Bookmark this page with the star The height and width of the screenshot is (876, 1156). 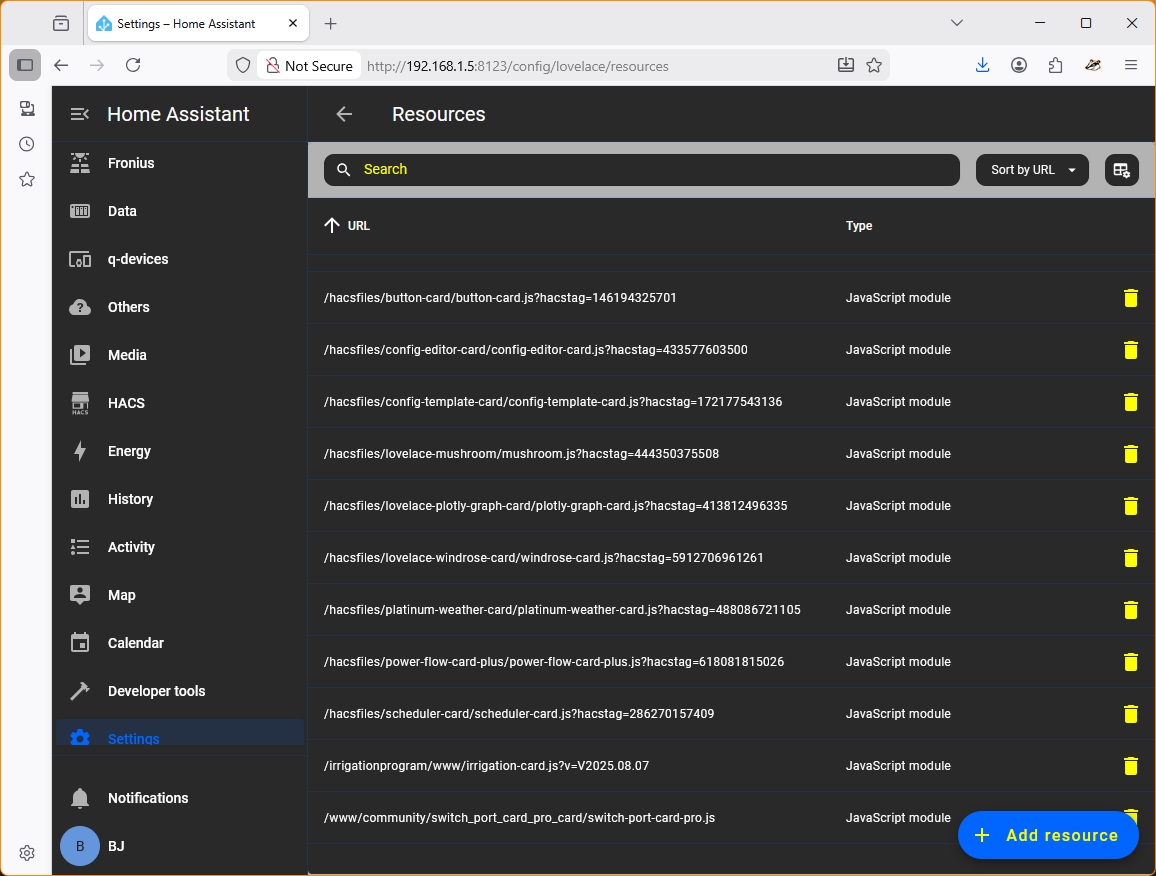pos(874,66)
